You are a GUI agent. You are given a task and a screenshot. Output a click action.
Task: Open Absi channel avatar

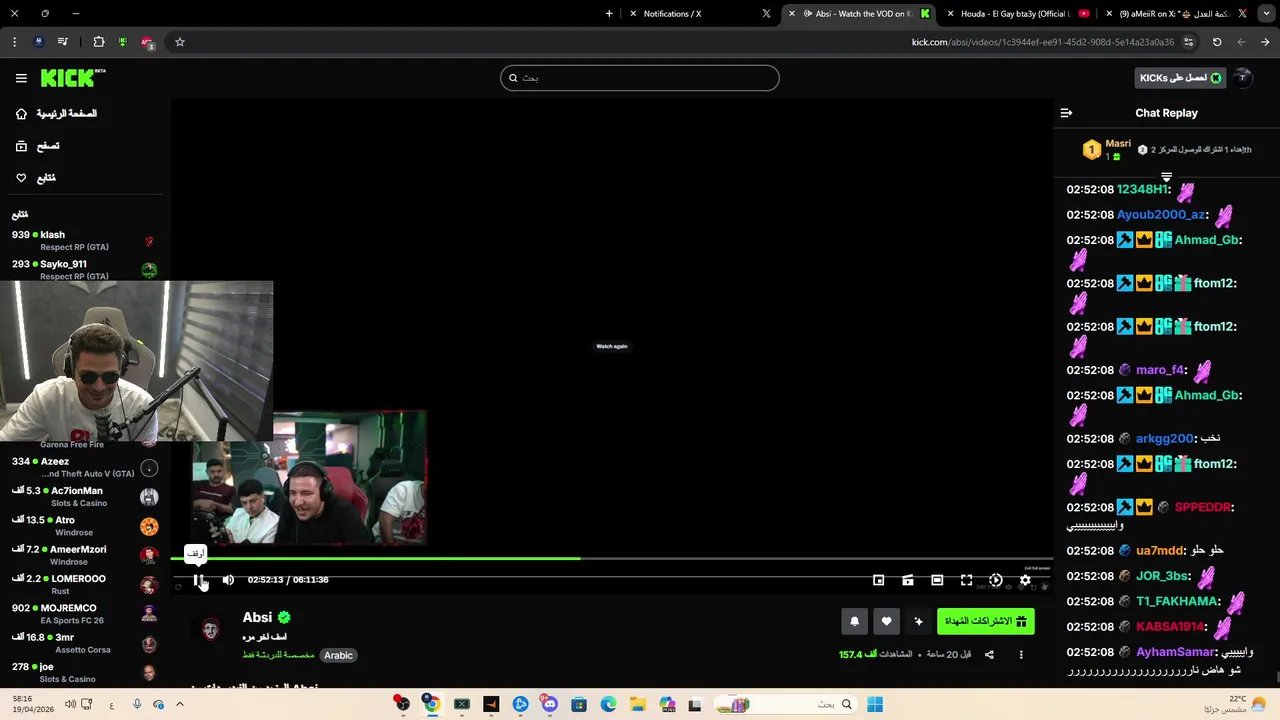point(210,630)
